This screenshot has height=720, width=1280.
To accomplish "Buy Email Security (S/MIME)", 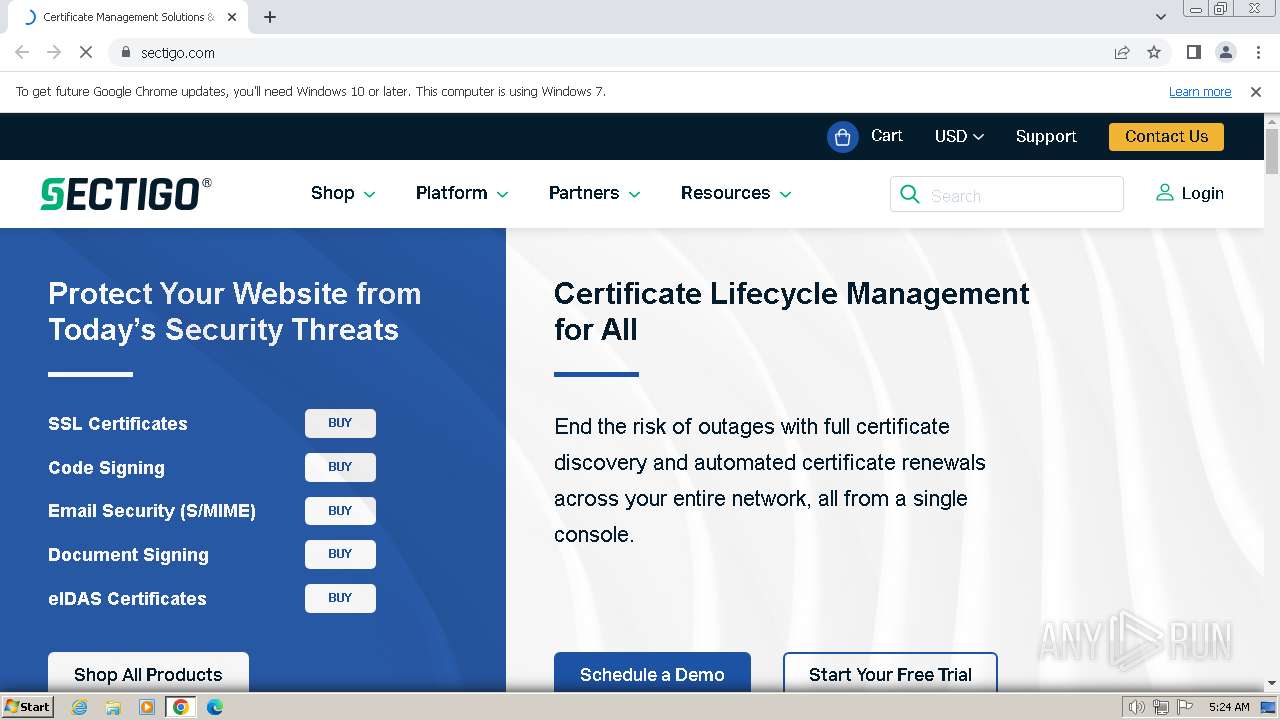I will pos(340,511).
